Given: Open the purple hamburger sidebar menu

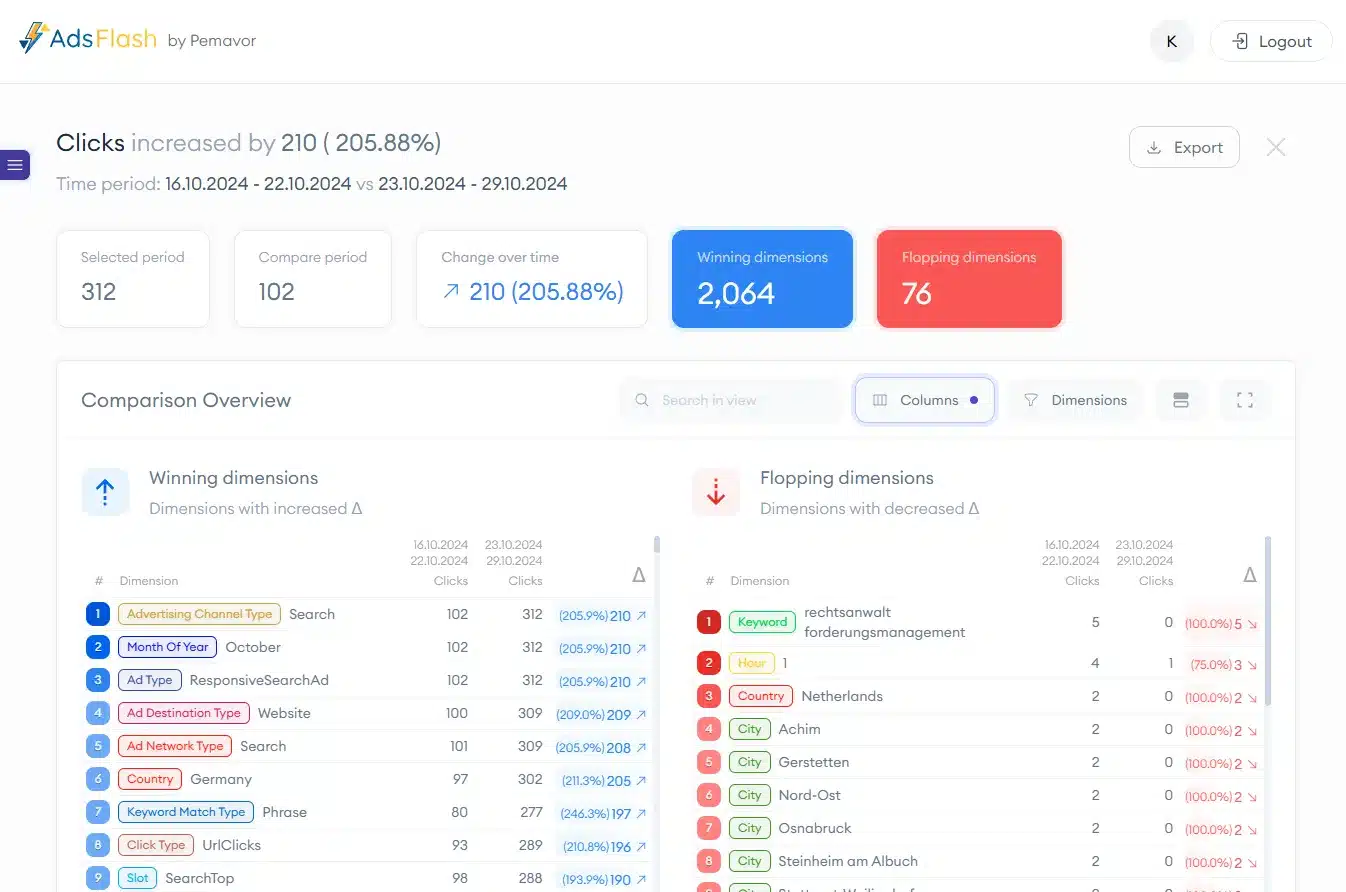Looking at the screenshot, I should pyautogui.click(x=14, y=165).
